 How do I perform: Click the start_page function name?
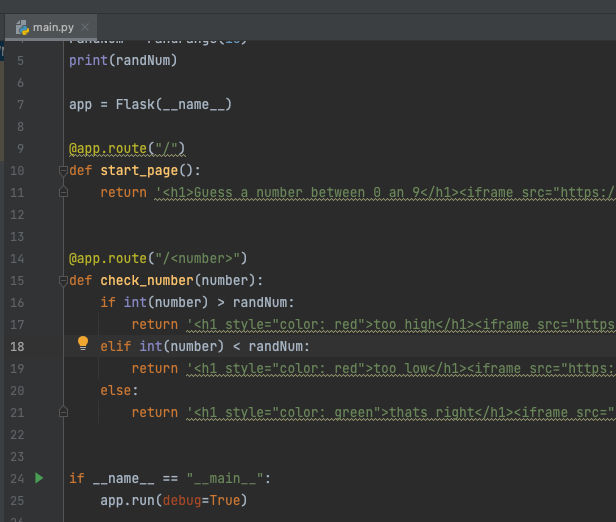(139, 170)
